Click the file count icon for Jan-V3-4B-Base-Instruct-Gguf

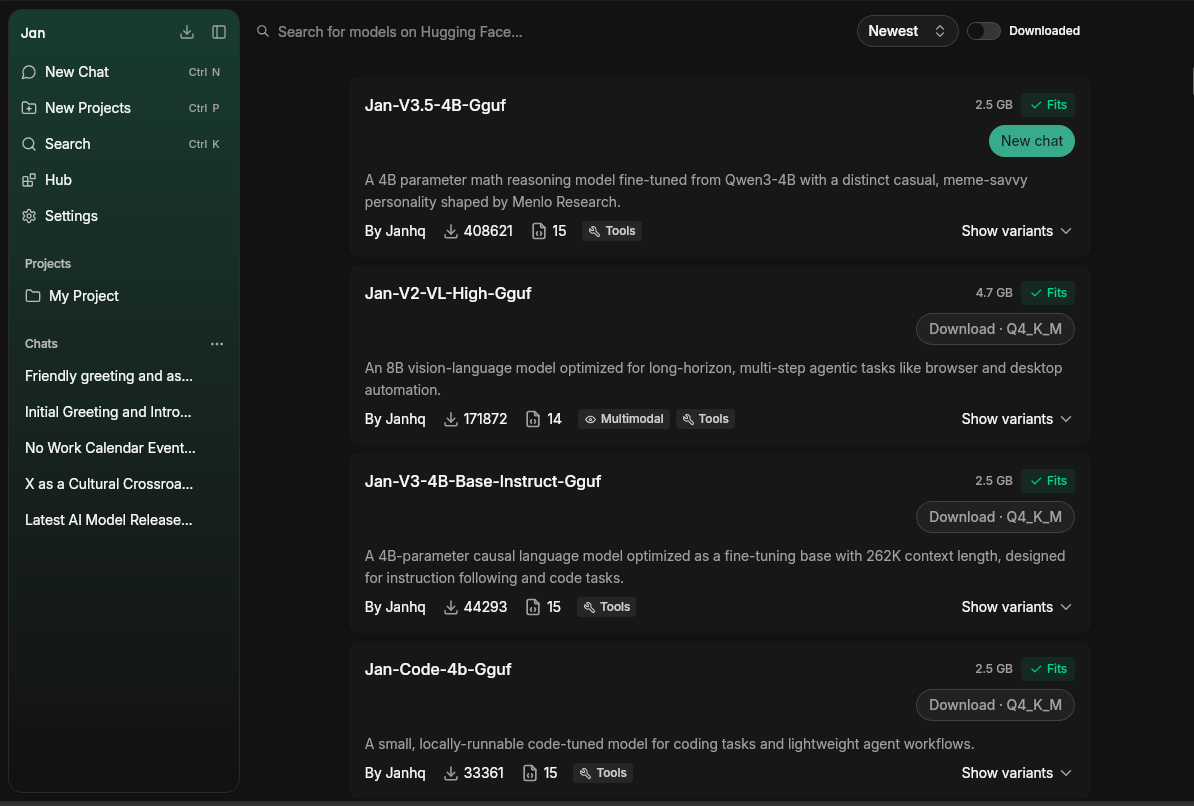pos(533,607)
